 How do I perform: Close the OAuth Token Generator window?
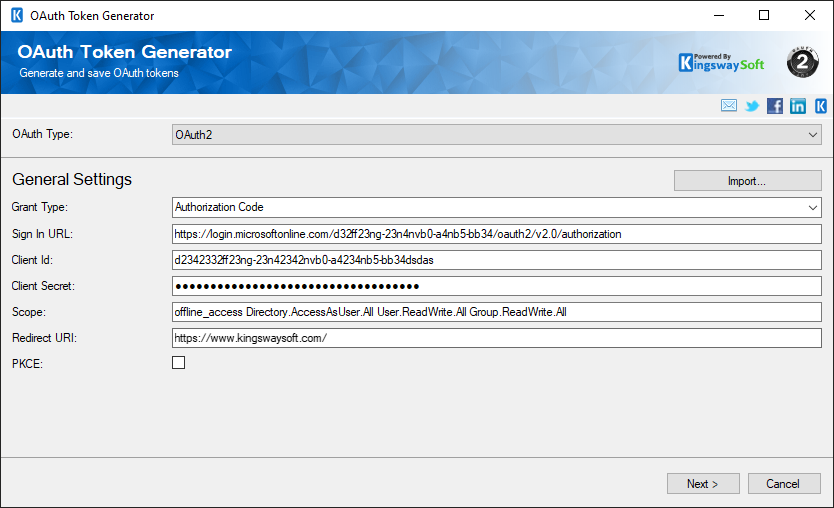(x=810, y=15)
